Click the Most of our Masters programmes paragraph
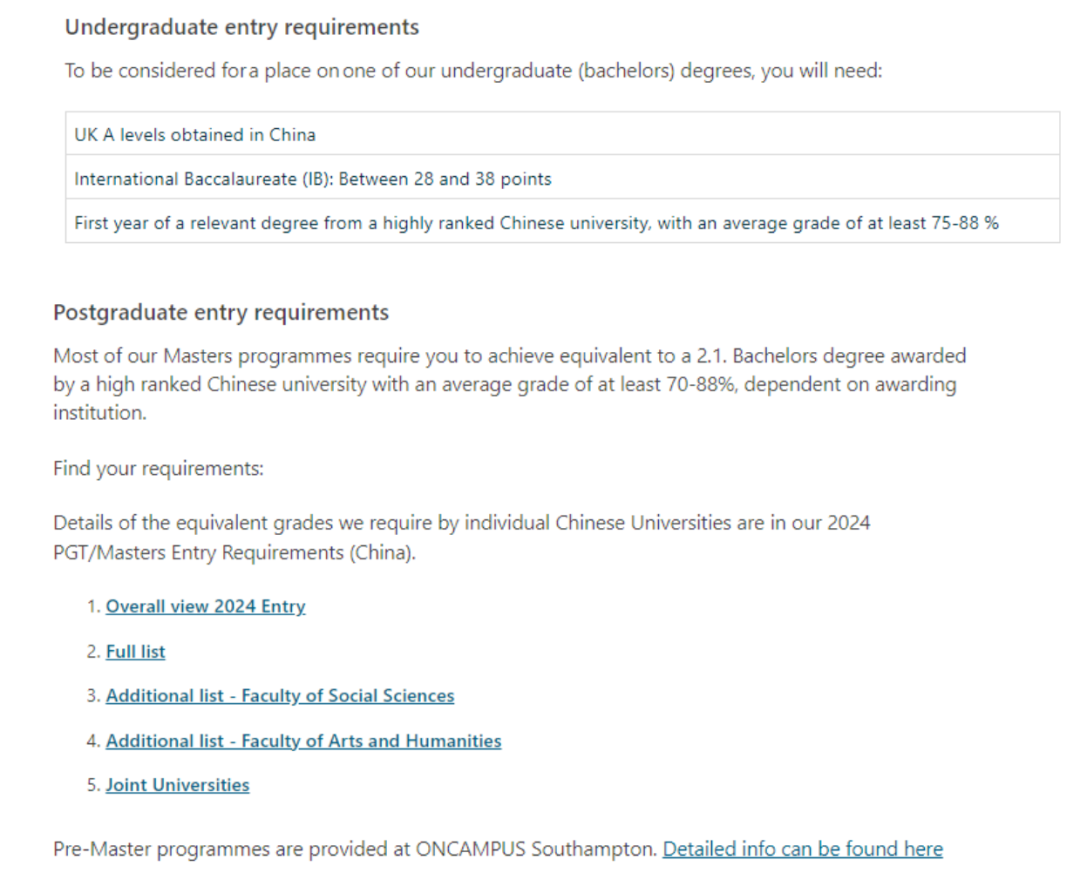 [x=510, y=384]
